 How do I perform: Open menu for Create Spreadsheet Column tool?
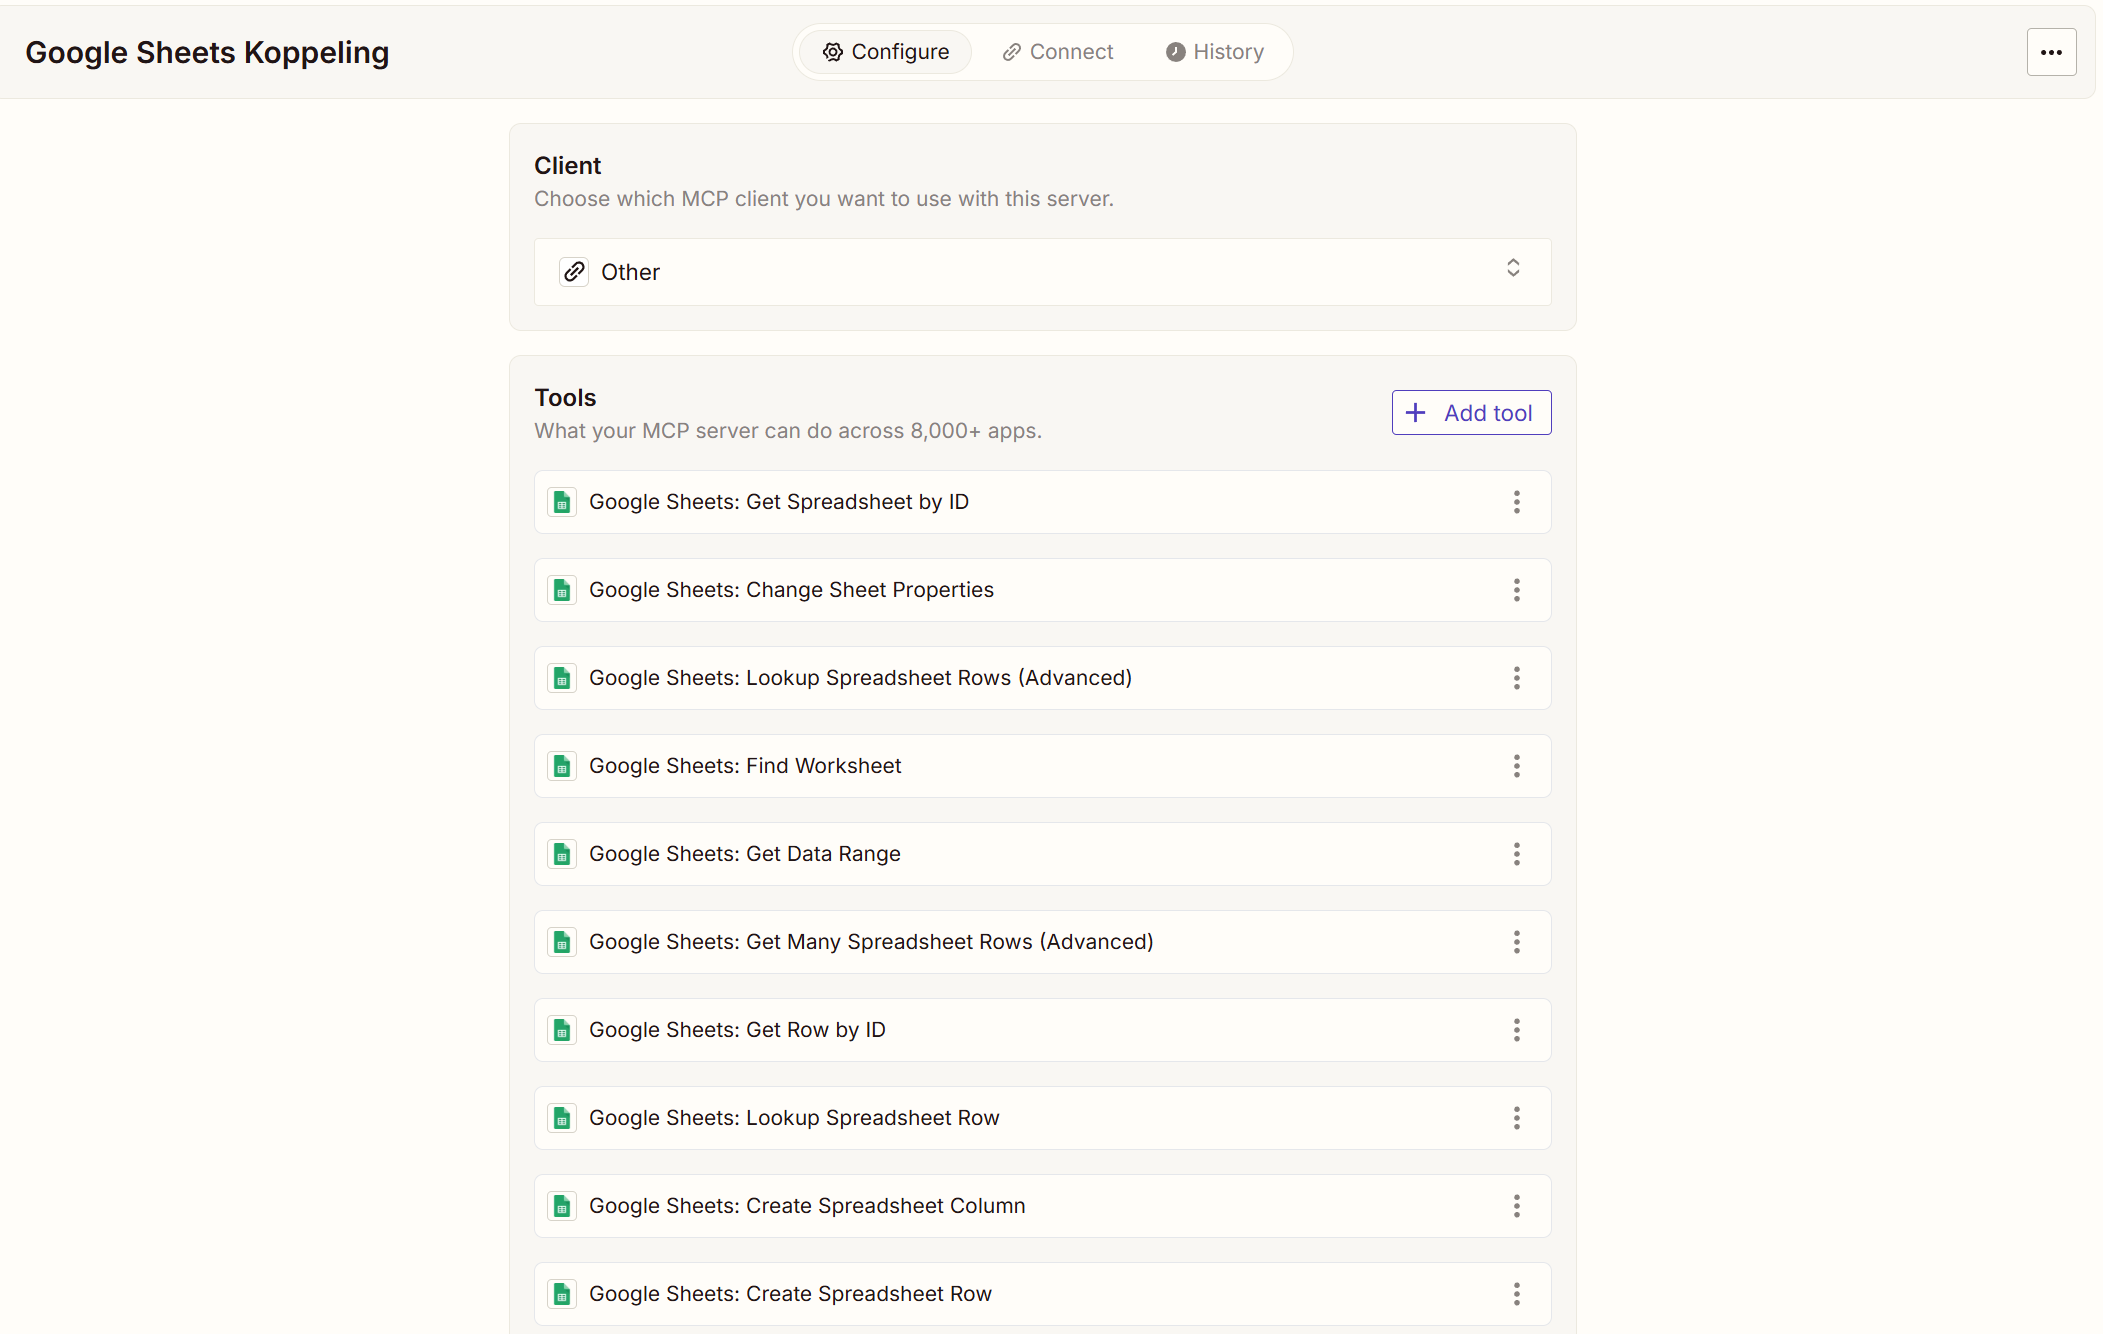point(1516,1206)
